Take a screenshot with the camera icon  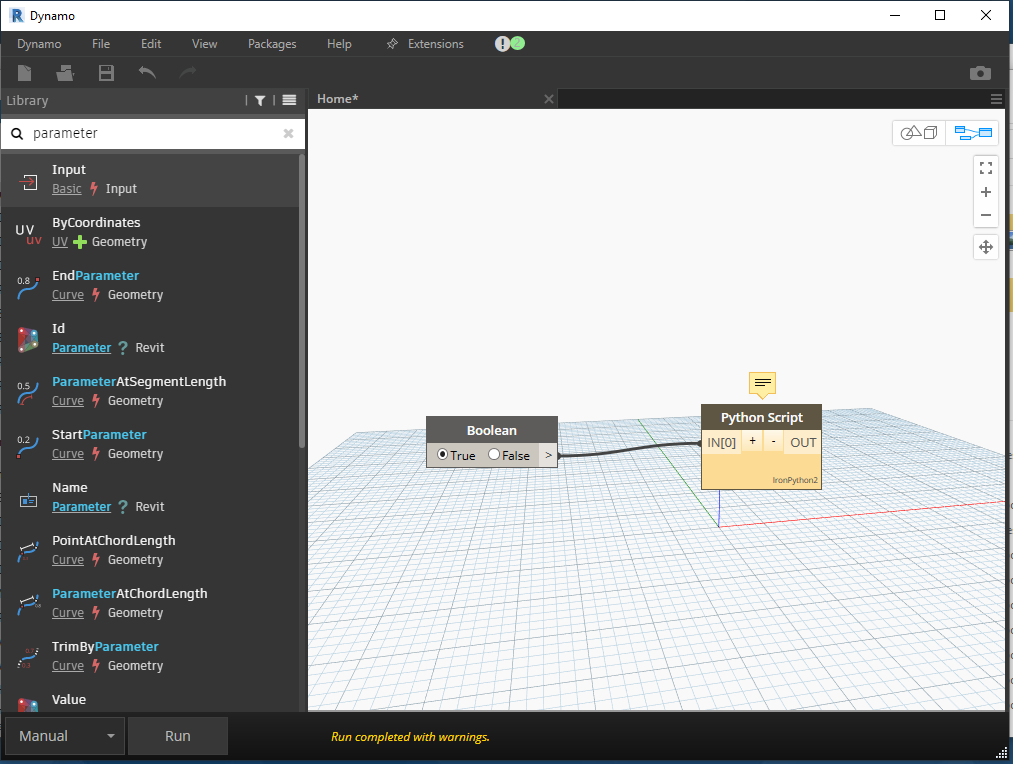click(x=980, y=73)
